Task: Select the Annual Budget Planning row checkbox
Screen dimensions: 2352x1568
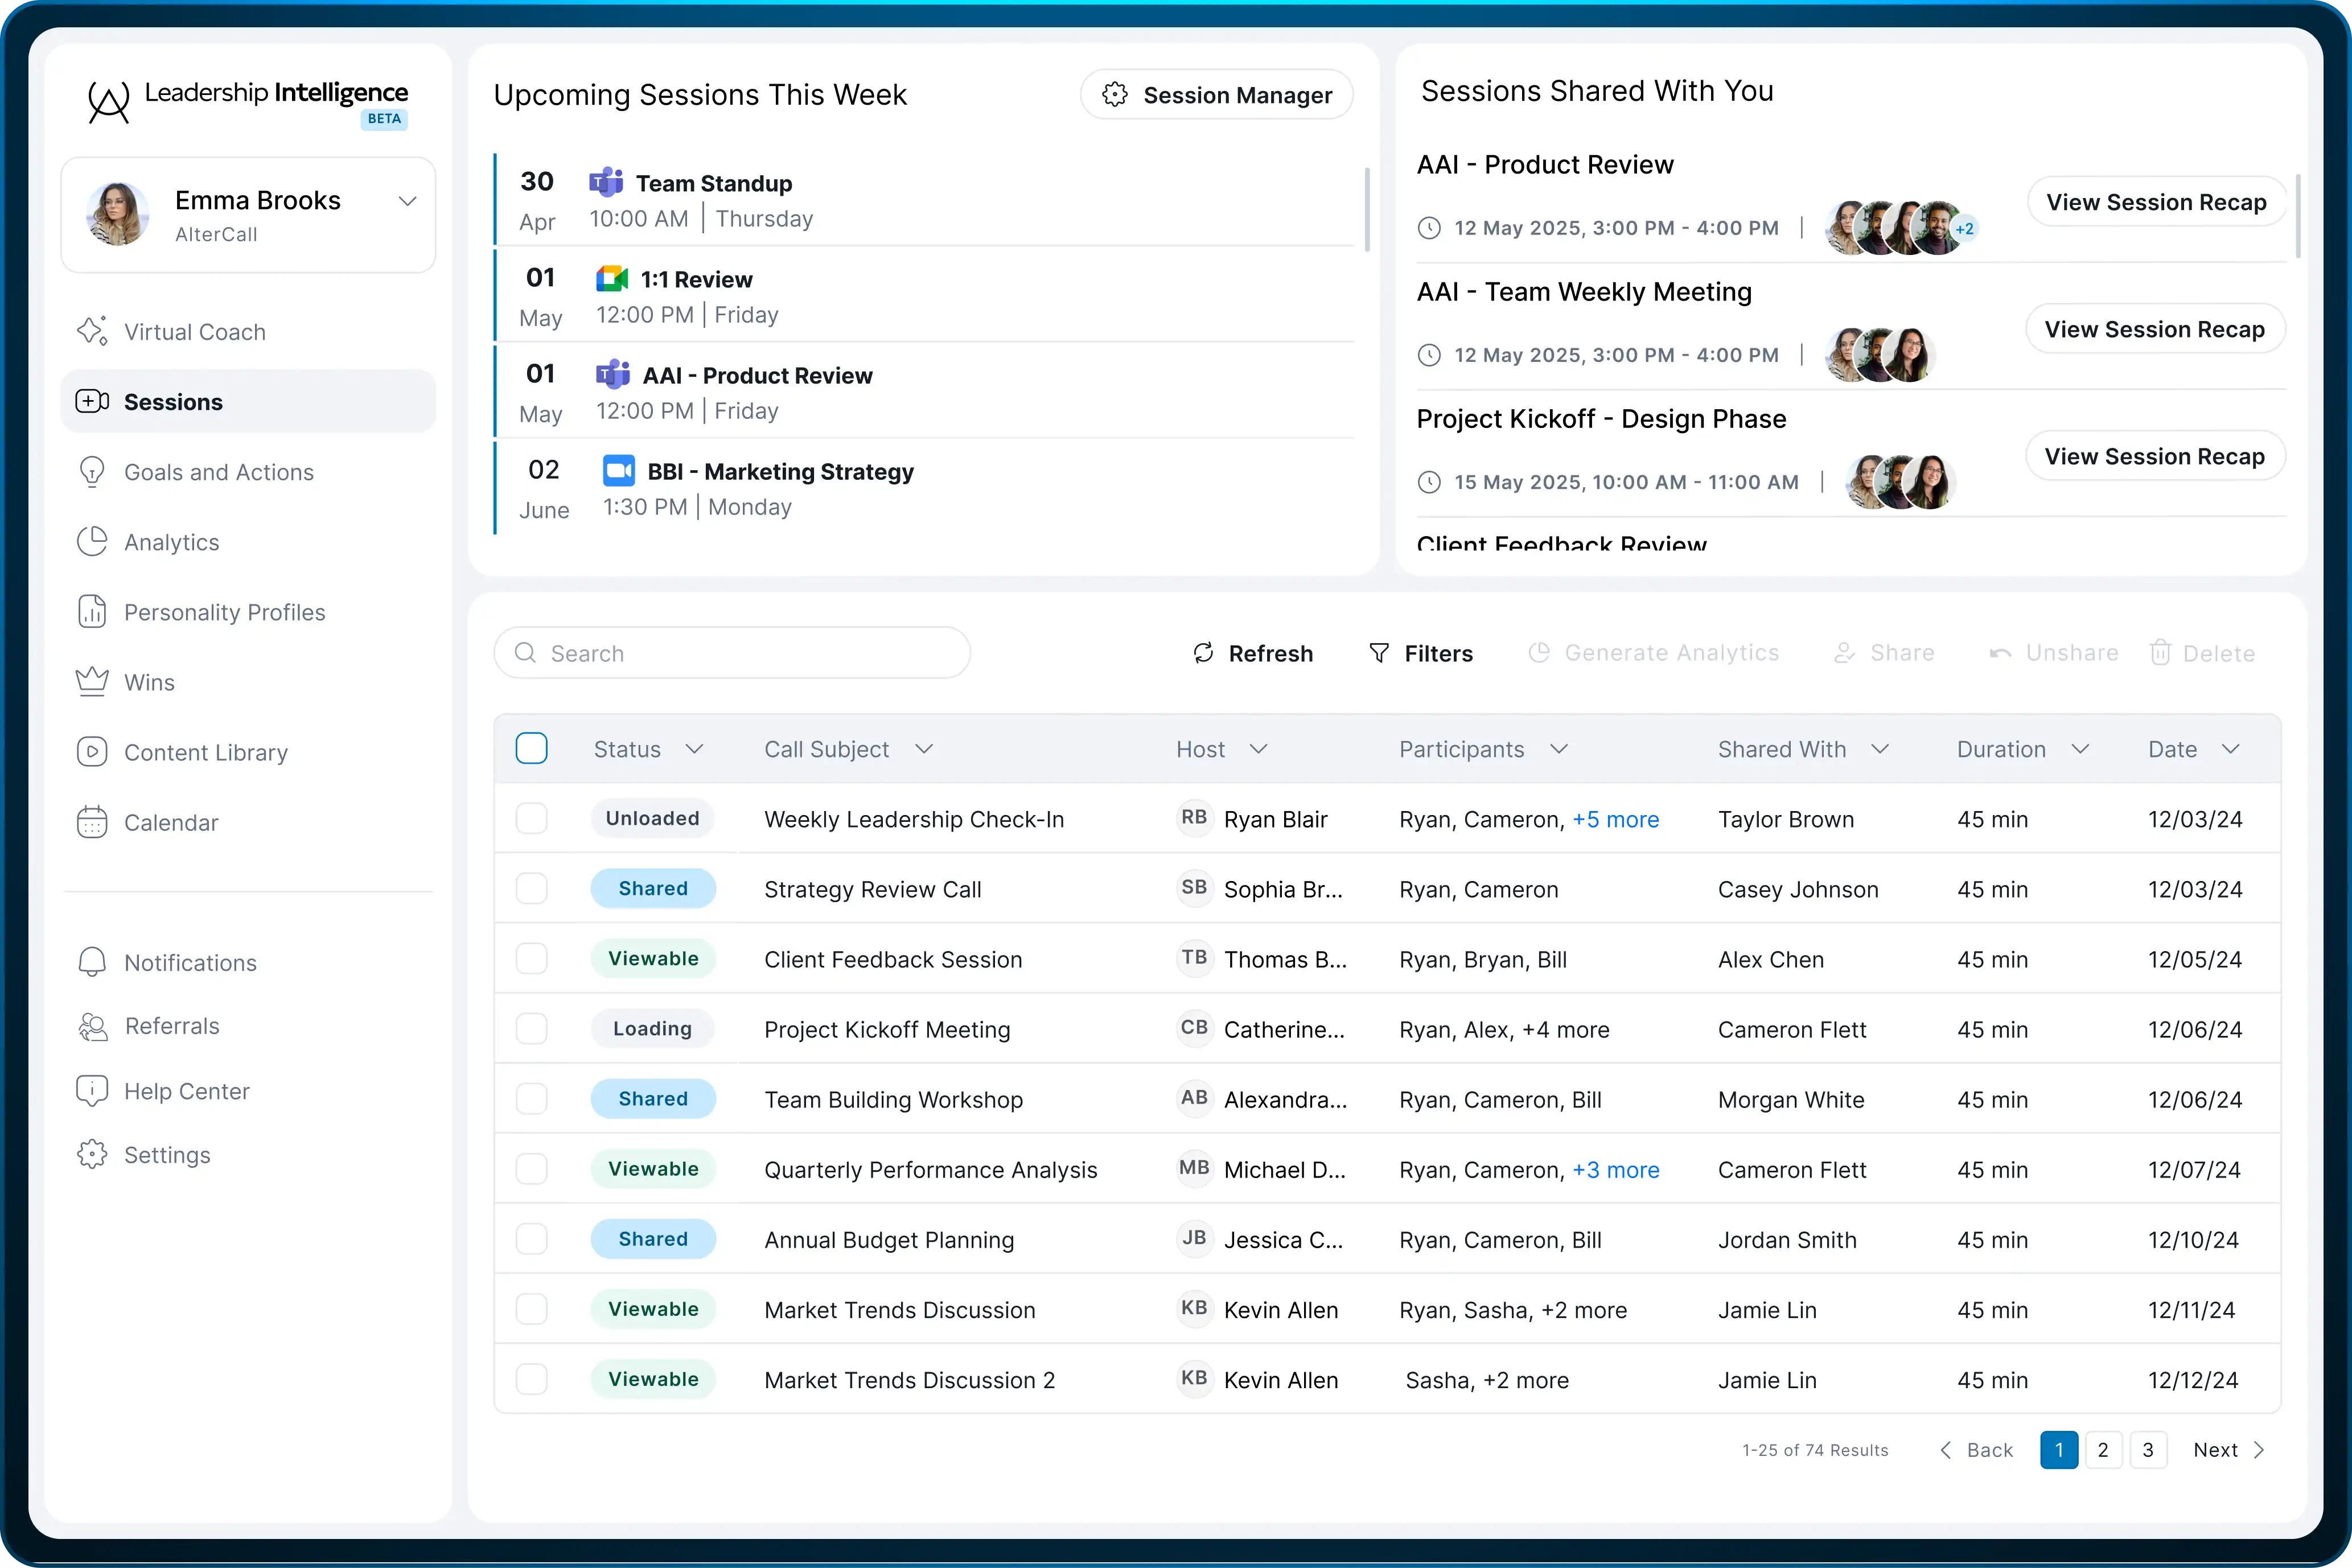Action: point(531,1239)
